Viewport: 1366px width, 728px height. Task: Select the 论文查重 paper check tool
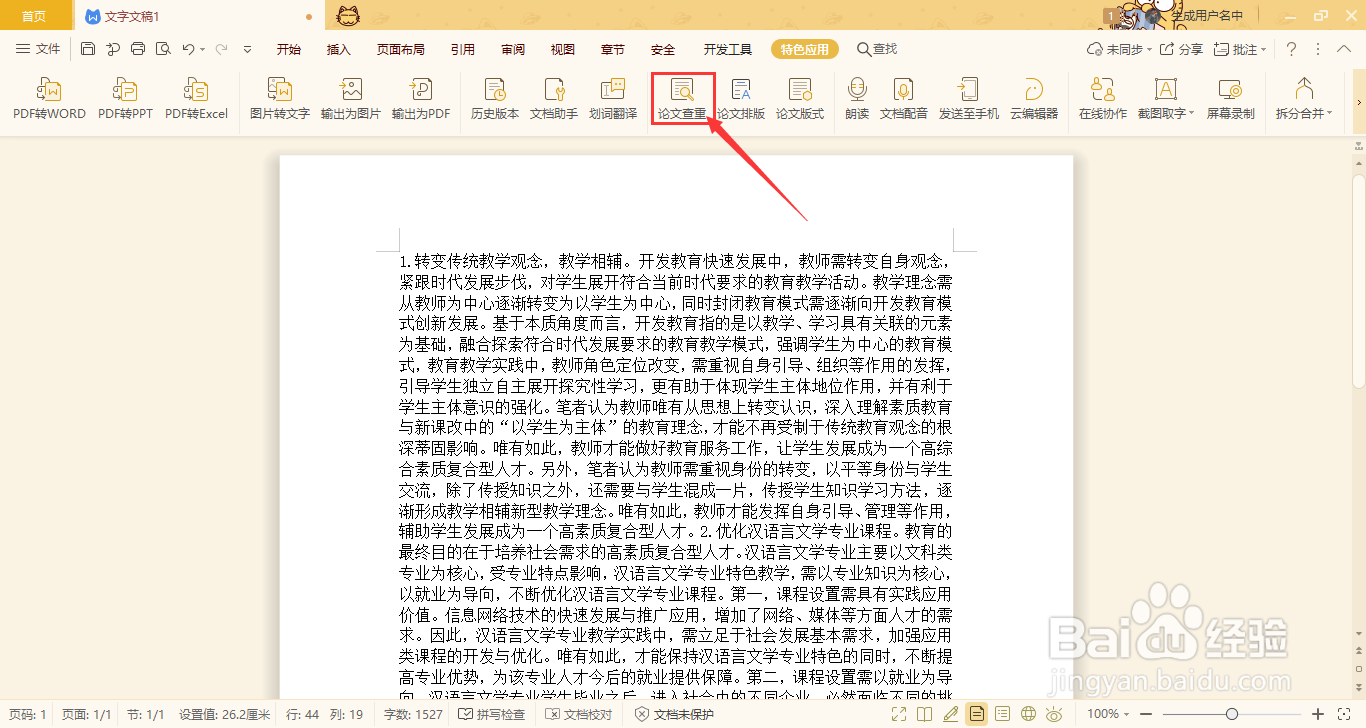[x=682, y=99]
